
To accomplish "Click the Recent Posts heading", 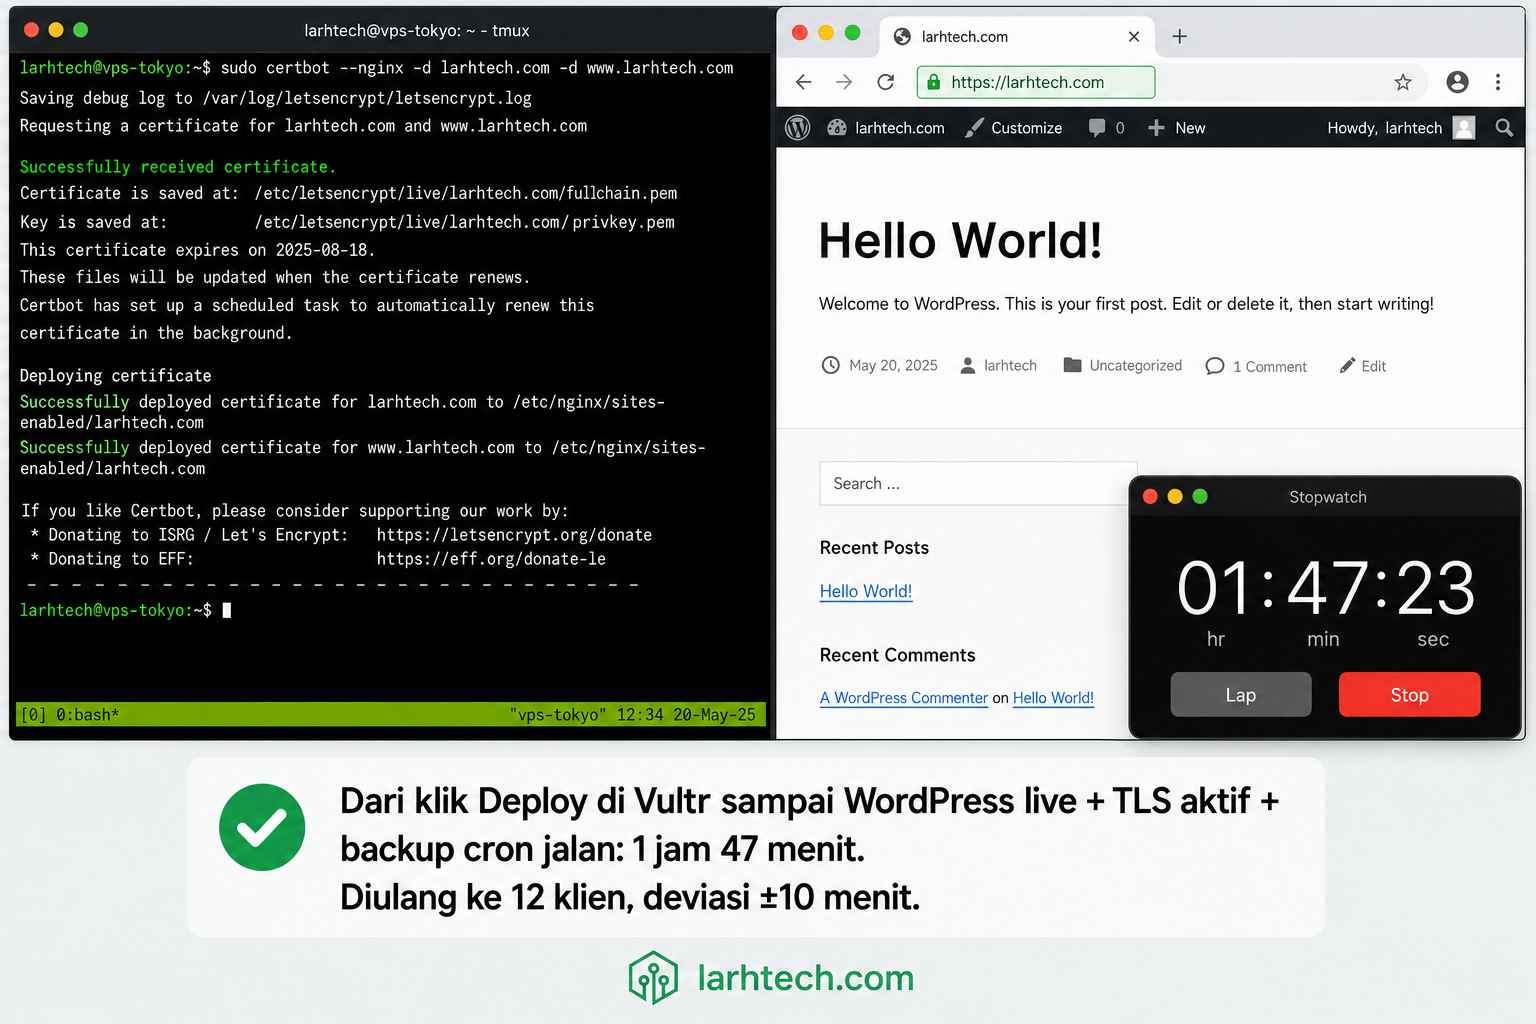I will (874, 548).
